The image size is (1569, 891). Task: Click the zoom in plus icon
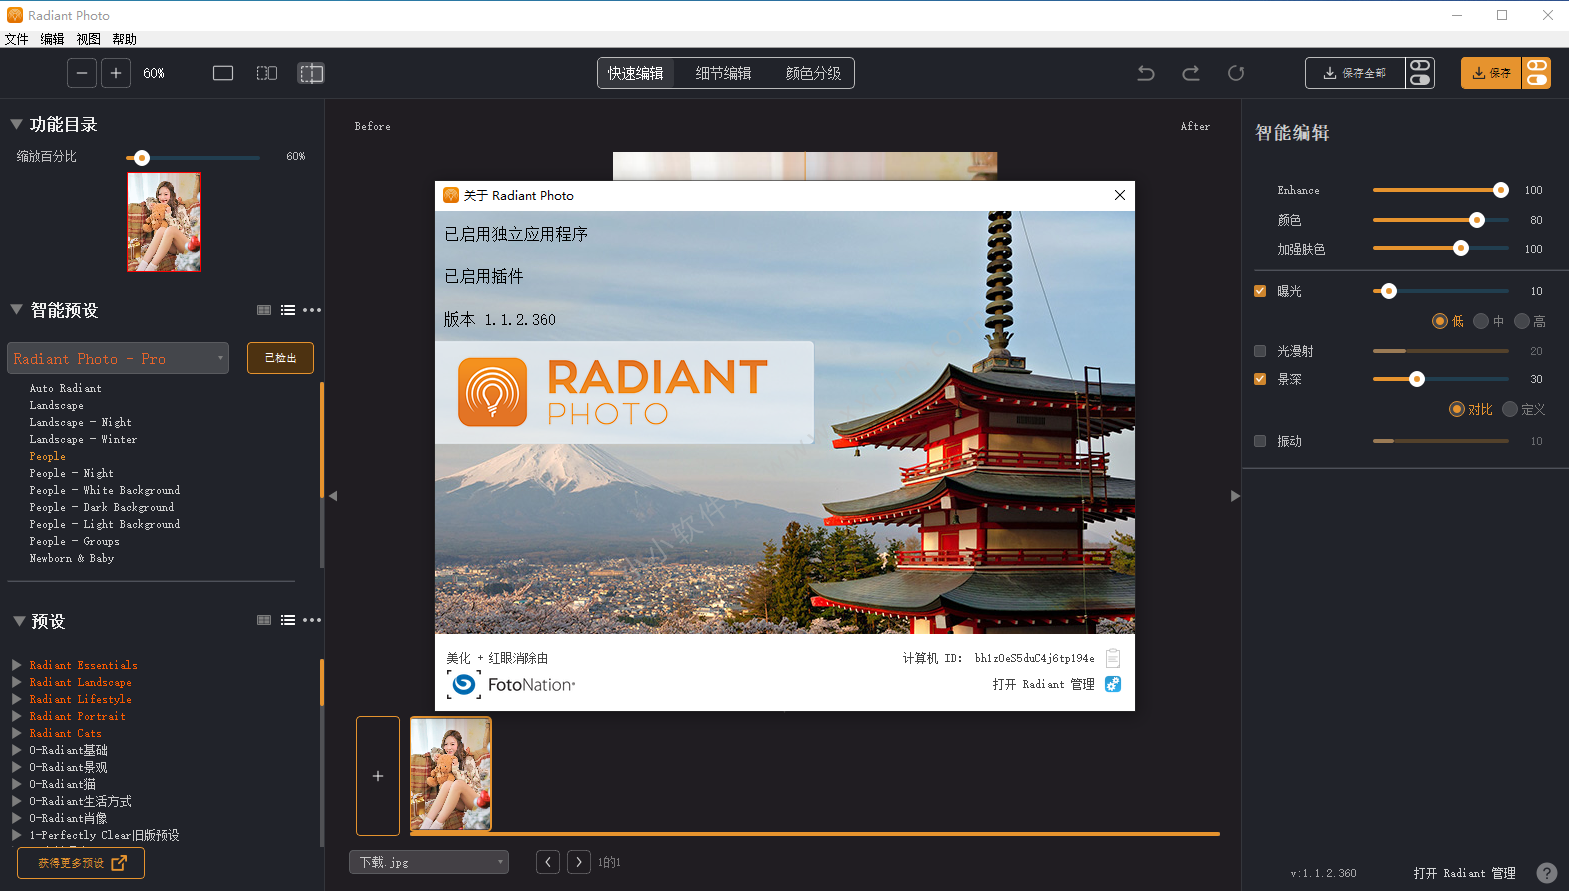116,73
